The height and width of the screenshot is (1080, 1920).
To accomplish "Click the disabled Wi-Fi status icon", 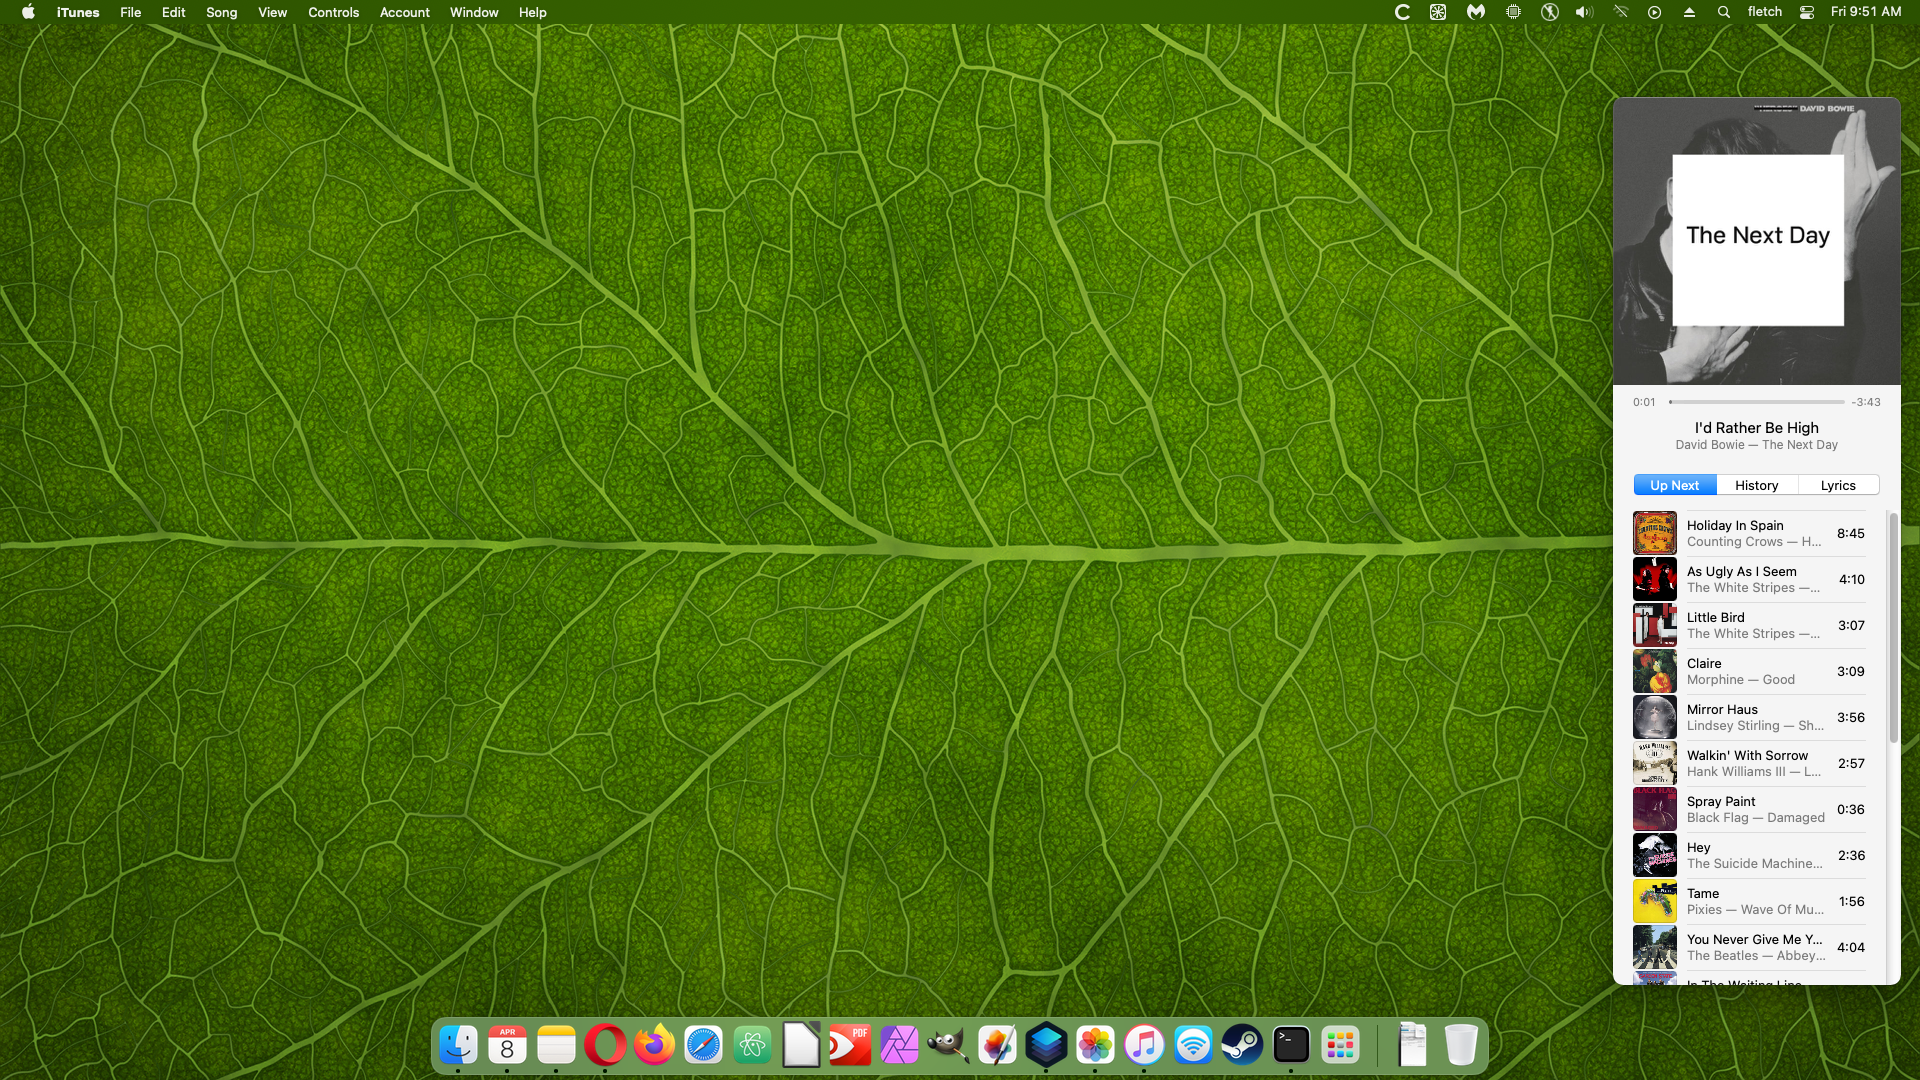I will coord(1620,12).
